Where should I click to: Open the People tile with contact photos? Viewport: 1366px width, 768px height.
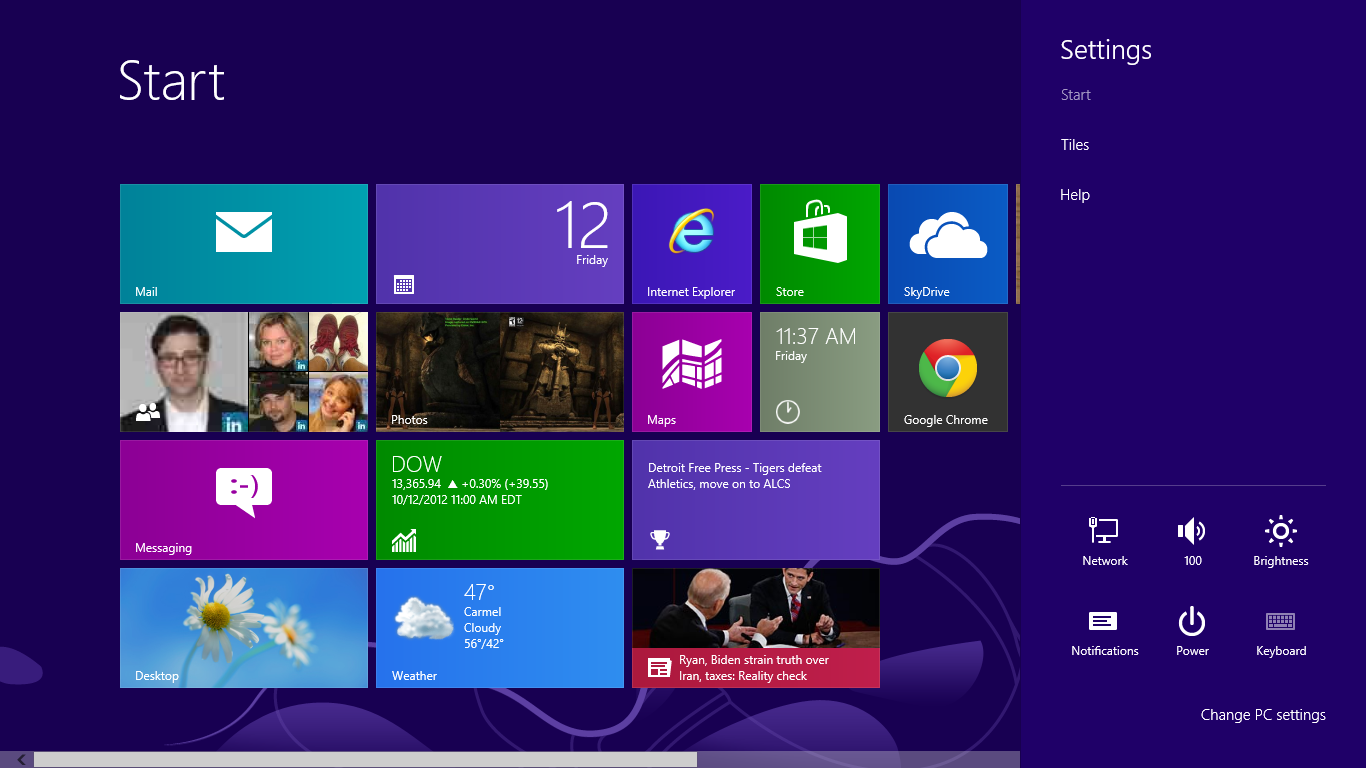244,372
